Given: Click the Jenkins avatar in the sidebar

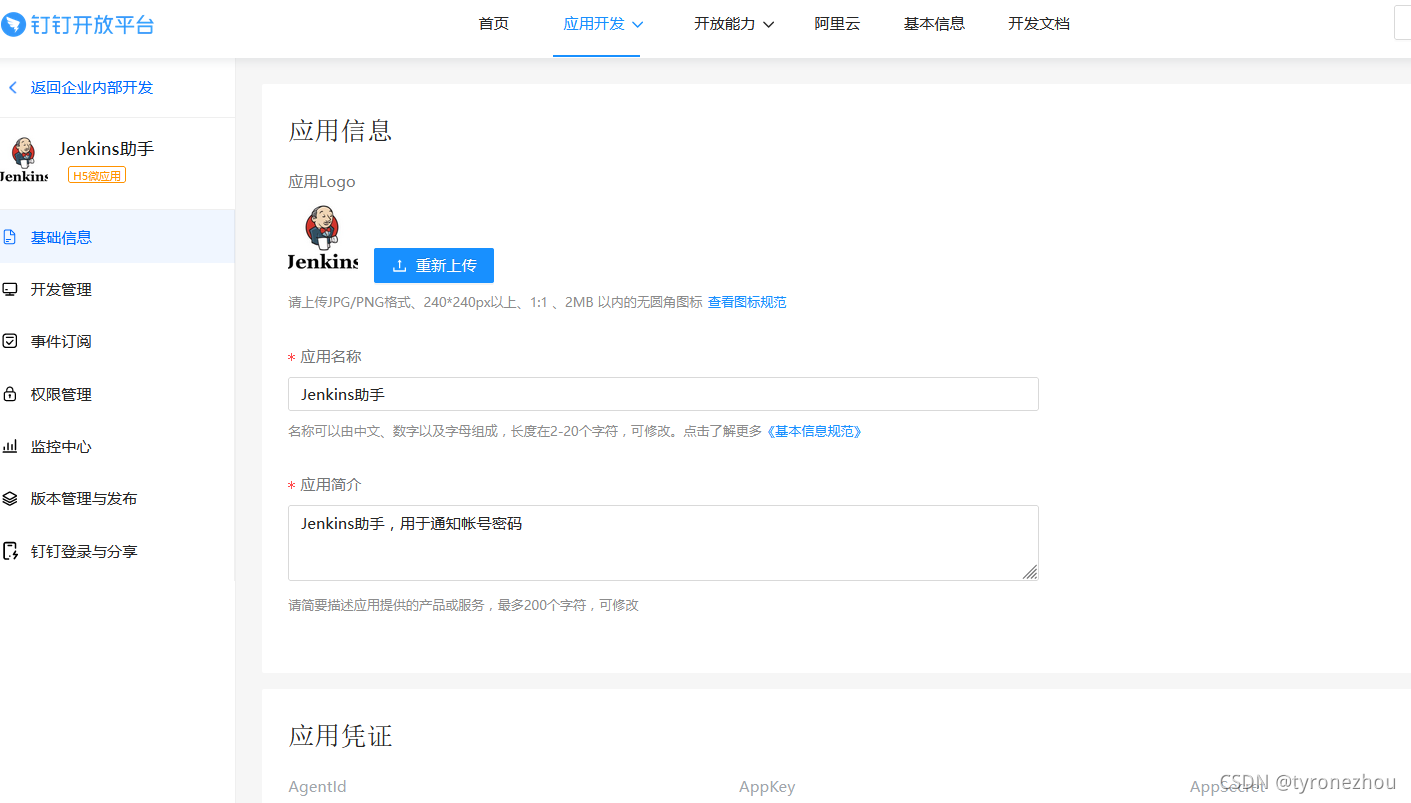Looking at the screenshot, I should (x=23, y=160).
